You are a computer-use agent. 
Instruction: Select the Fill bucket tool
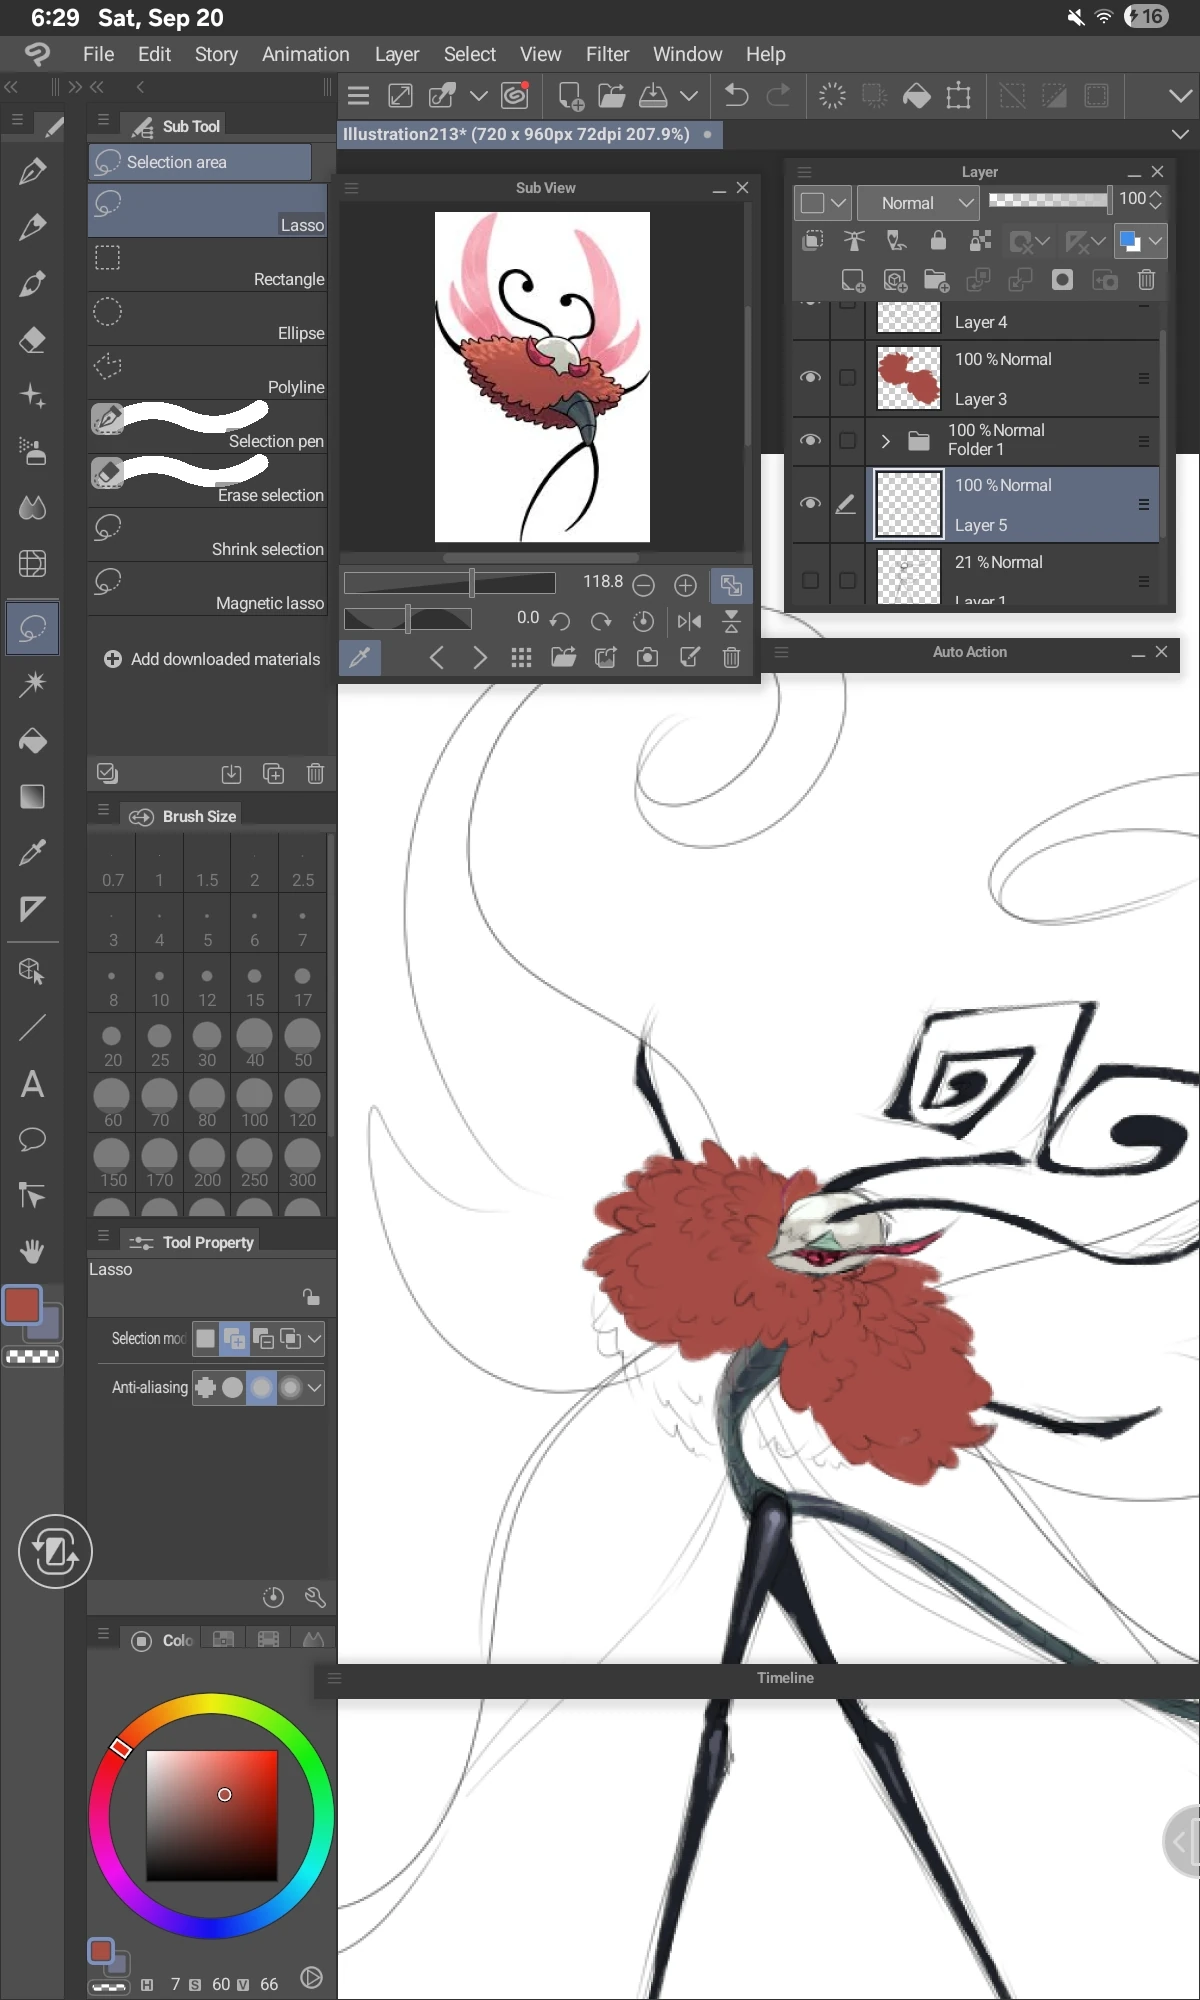click(x=32, y=740)
